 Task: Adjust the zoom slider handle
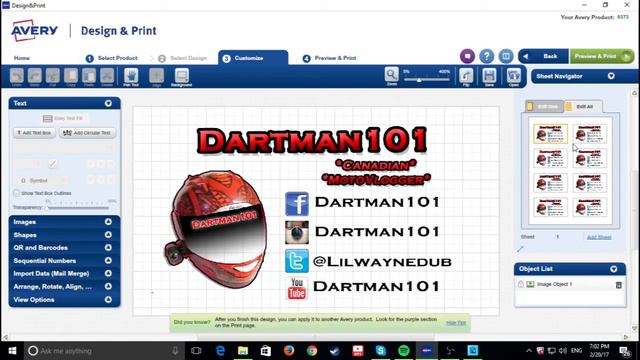click(419, 80)
